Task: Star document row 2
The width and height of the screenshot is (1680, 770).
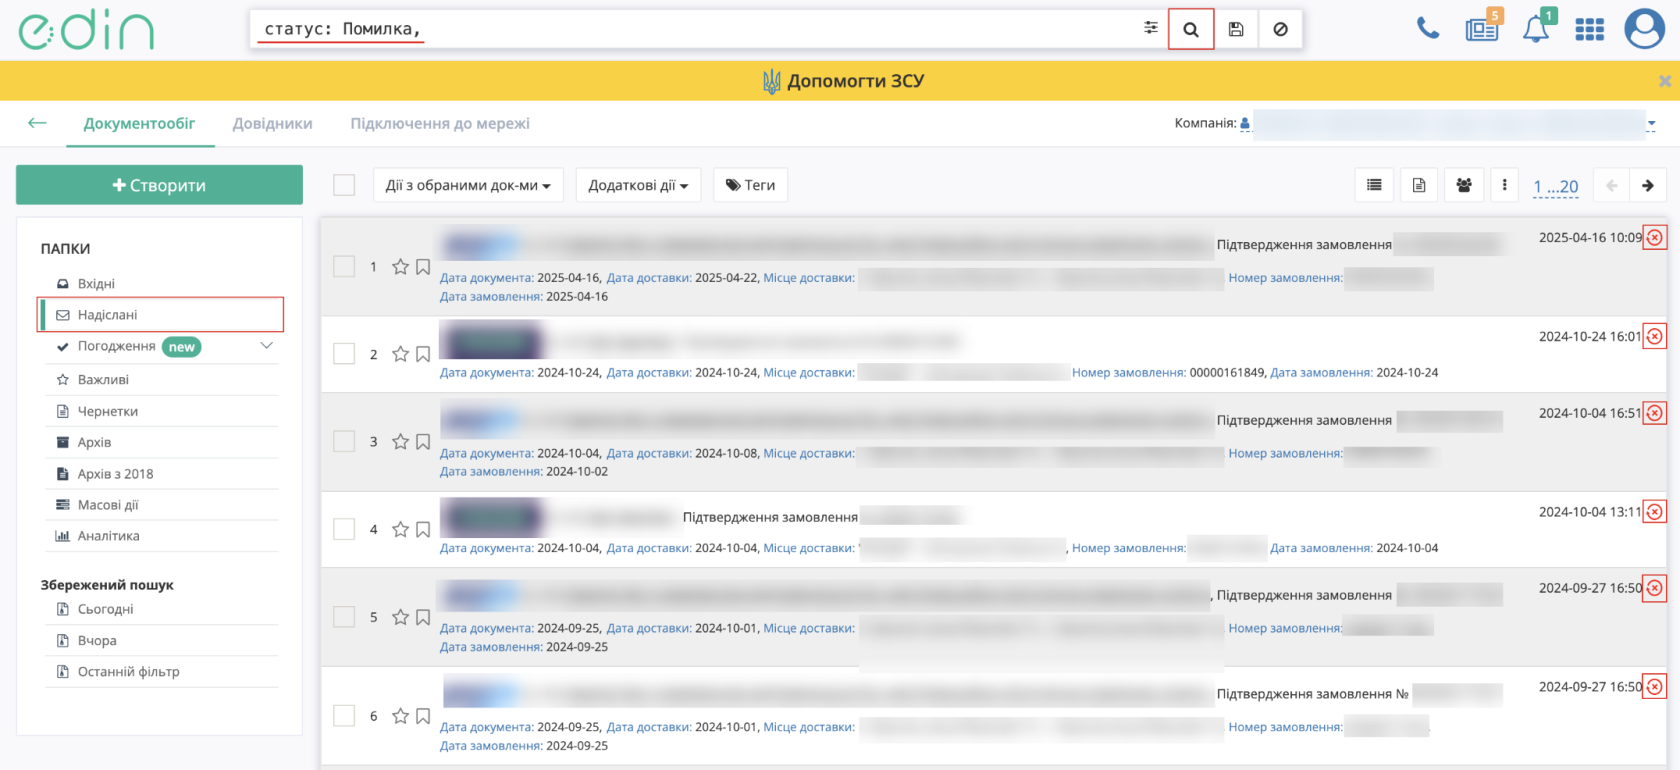Action: click(400, 354)
